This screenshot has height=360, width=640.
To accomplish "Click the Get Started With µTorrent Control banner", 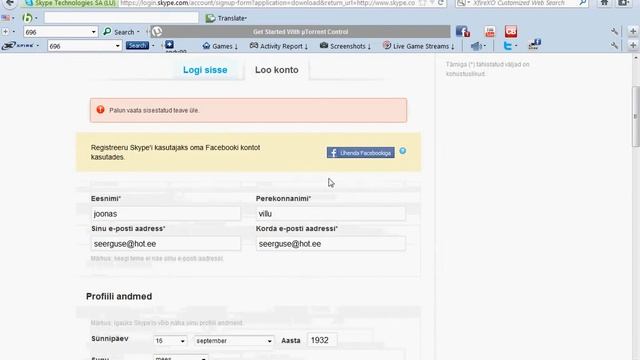I will pos(300,31).
